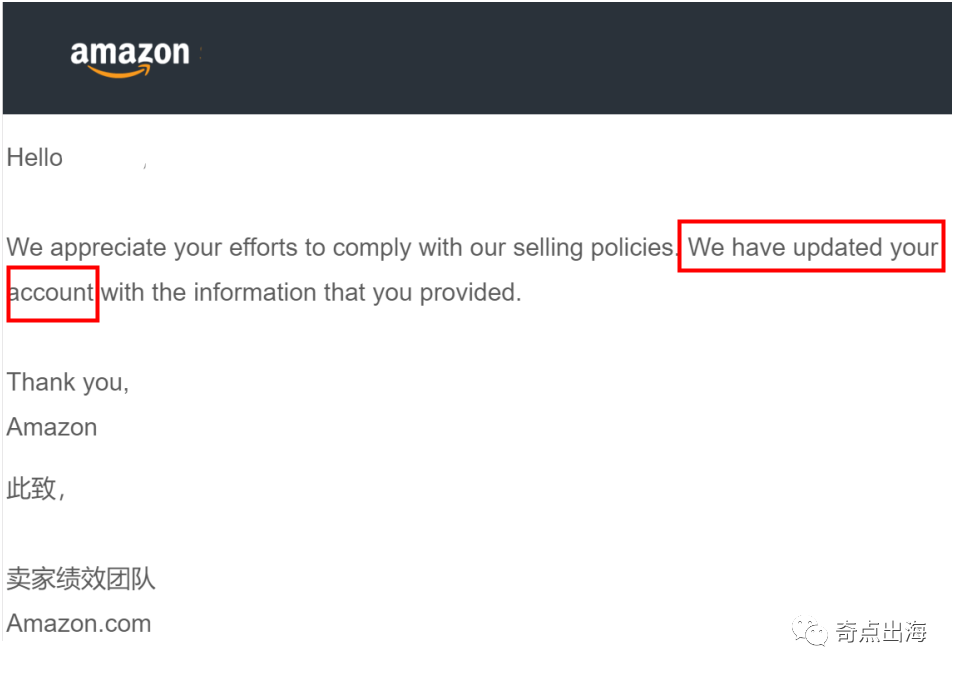This screenshot has height=673, width=957.
Task: Click the phrase "selling policies"
Action: (x=594, y=248)
